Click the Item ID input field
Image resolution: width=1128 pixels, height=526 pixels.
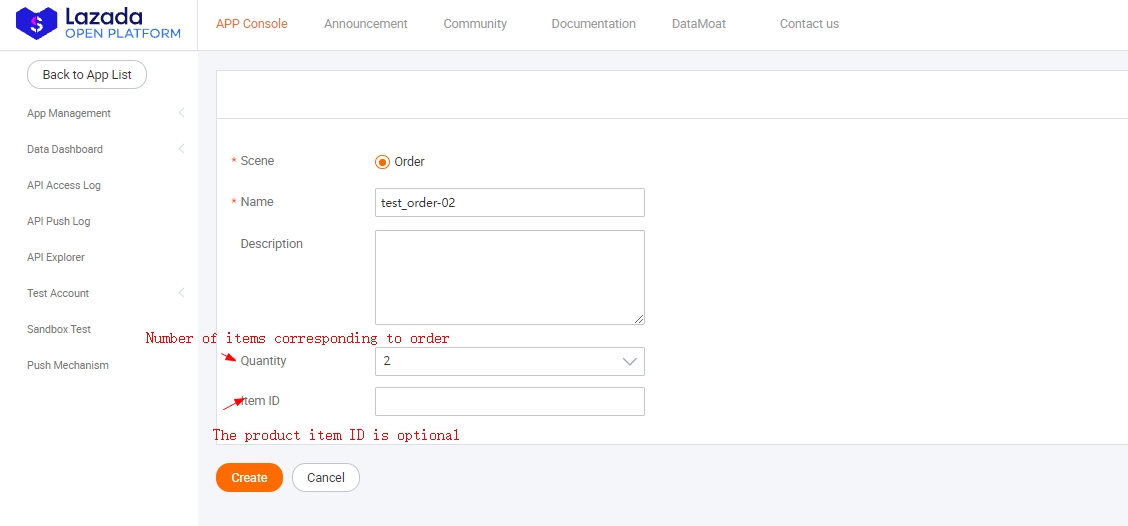click(509, 401)
